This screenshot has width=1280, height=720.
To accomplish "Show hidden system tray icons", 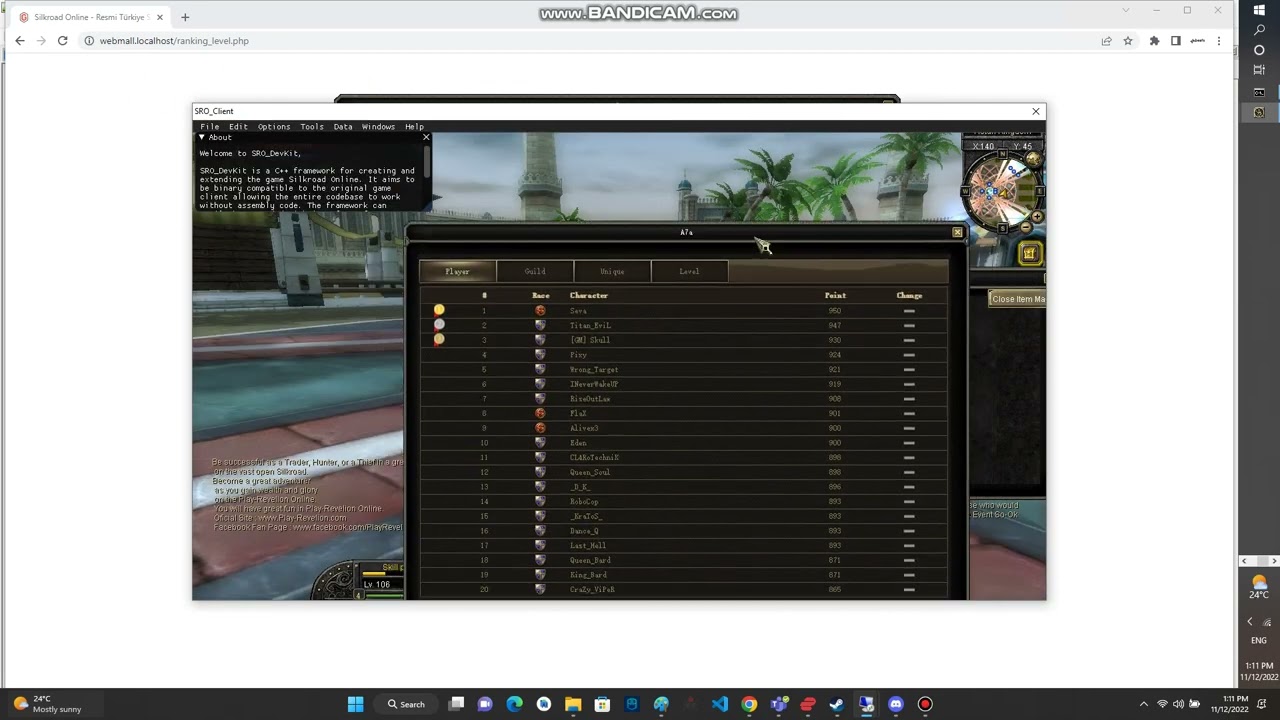I will coord(1144,704).
